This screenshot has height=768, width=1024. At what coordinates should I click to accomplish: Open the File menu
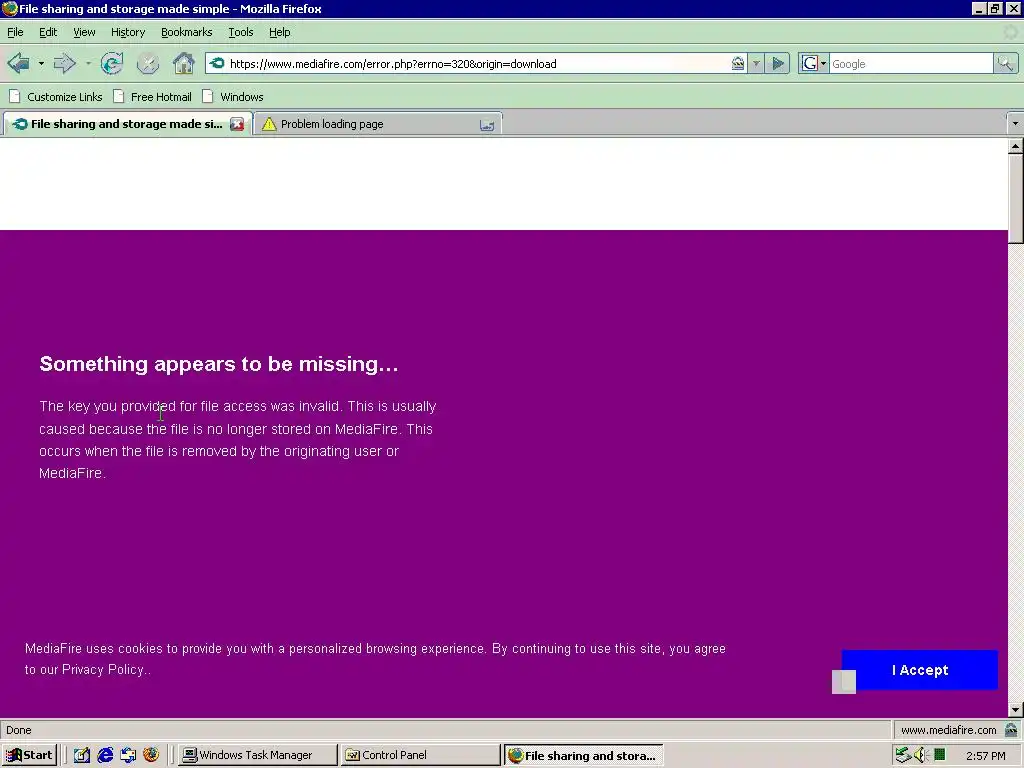point(15,32)
